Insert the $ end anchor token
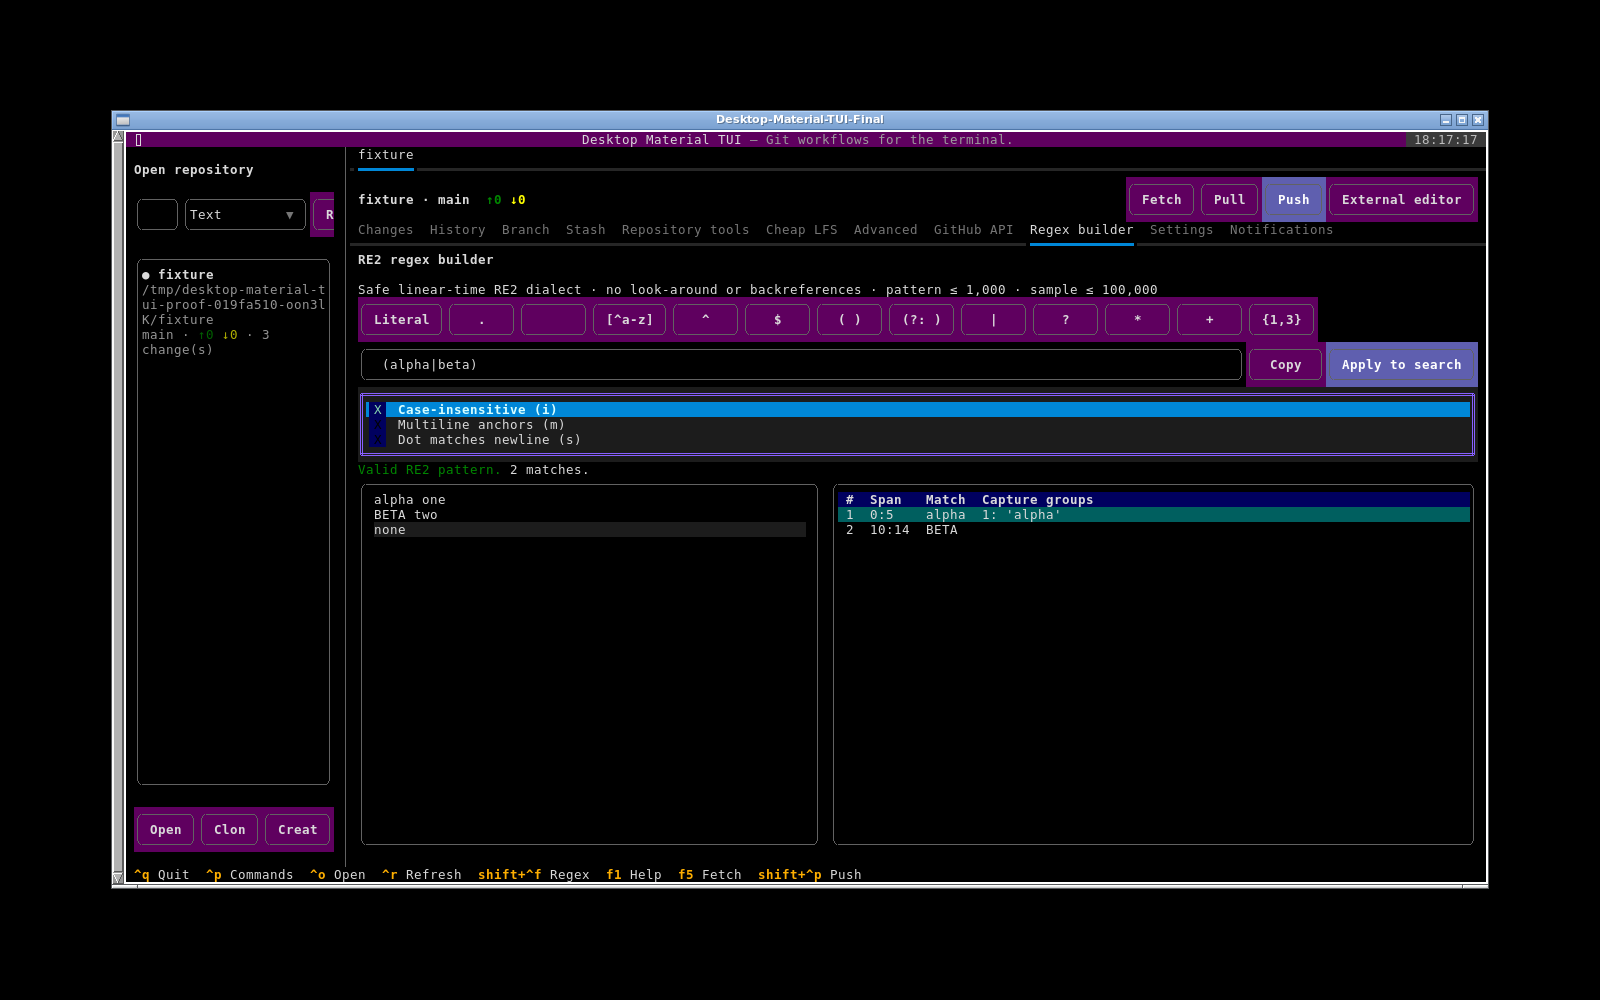The height and width of the screenshot is (1000, 1600). pyautogui.click(x=777, y=320)
